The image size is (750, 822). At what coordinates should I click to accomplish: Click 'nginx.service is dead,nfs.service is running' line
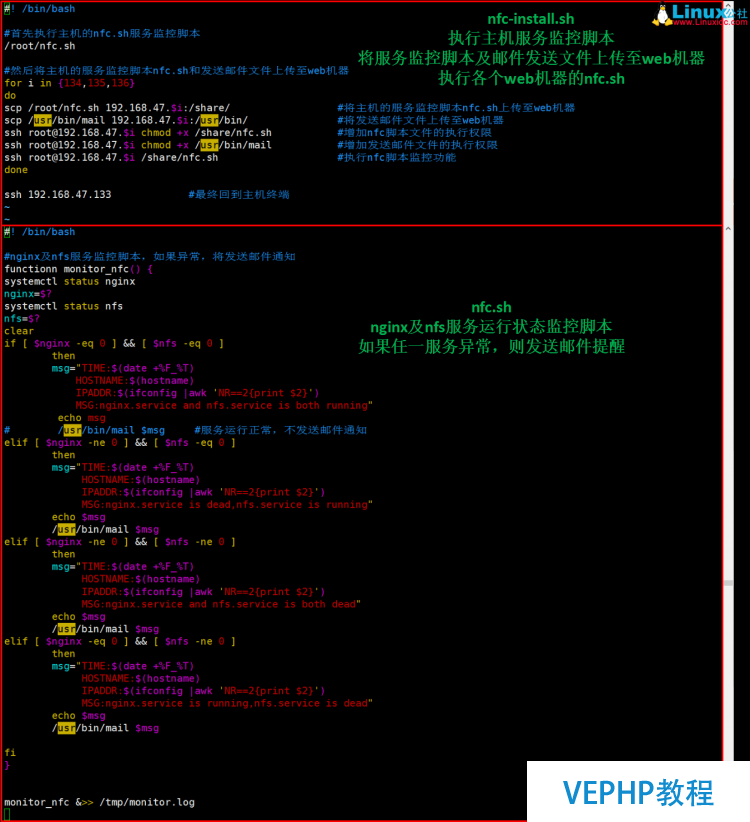point(227,505)
